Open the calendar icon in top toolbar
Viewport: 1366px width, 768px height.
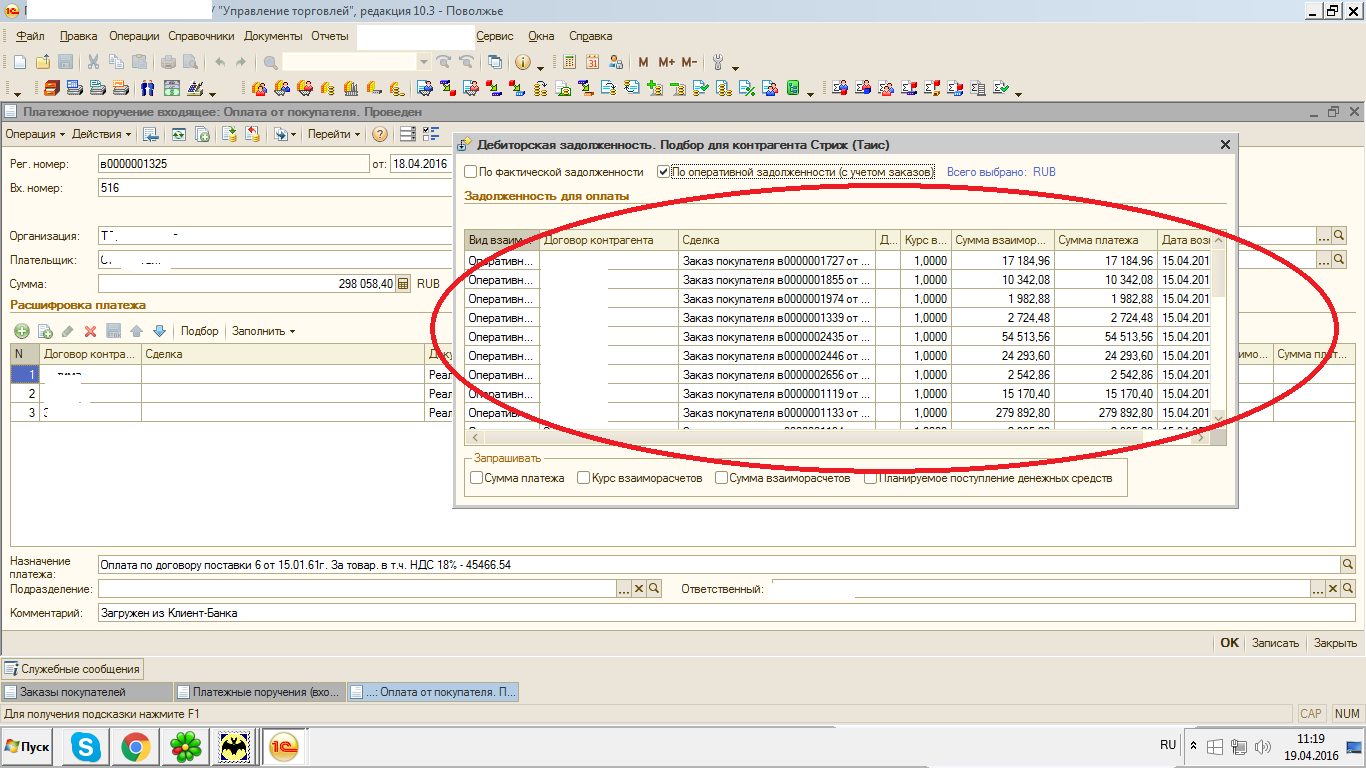coord(592,62)
